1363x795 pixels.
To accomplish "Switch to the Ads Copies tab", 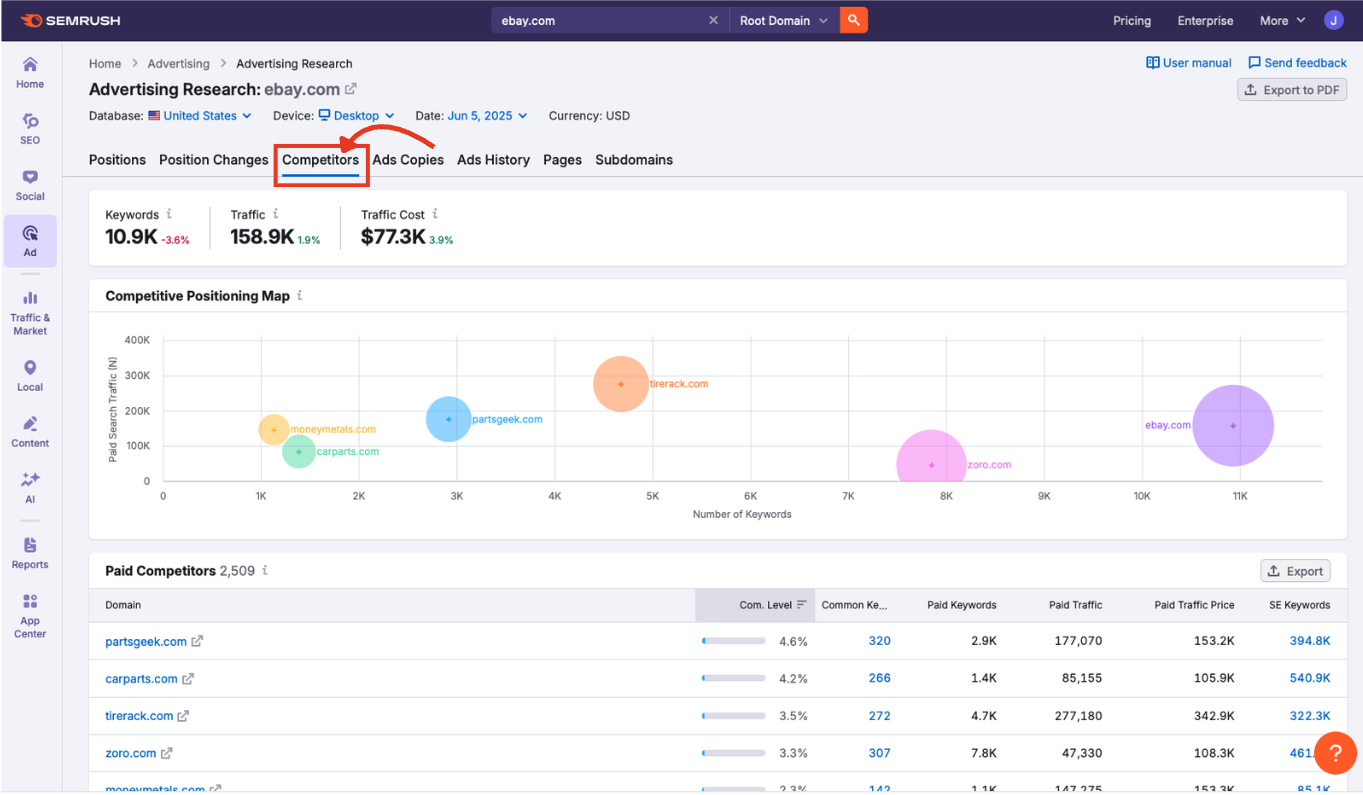I will (408, 159).
